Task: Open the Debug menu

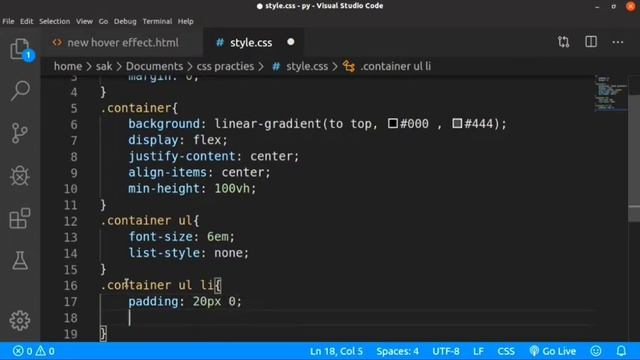Action: pos(125,21)
